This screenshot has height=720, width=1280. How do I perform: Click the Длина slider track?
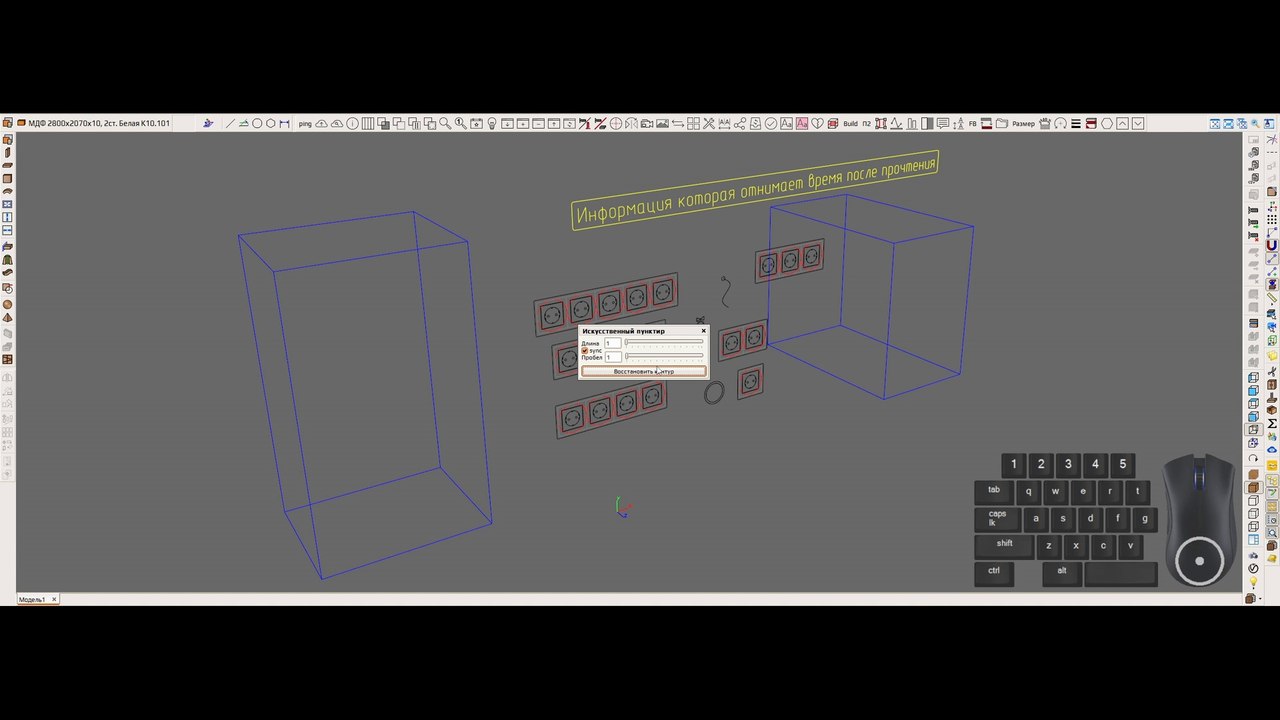coord(664,343)
